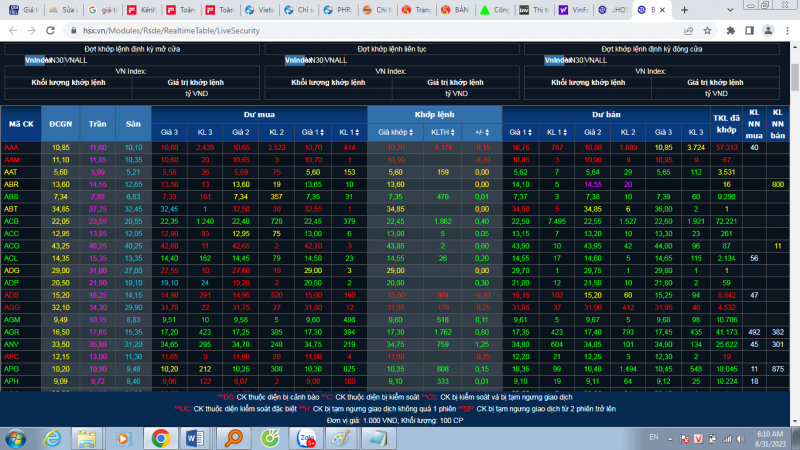
Task: Sort by the KLTH column header
Action: coord(442,132)
